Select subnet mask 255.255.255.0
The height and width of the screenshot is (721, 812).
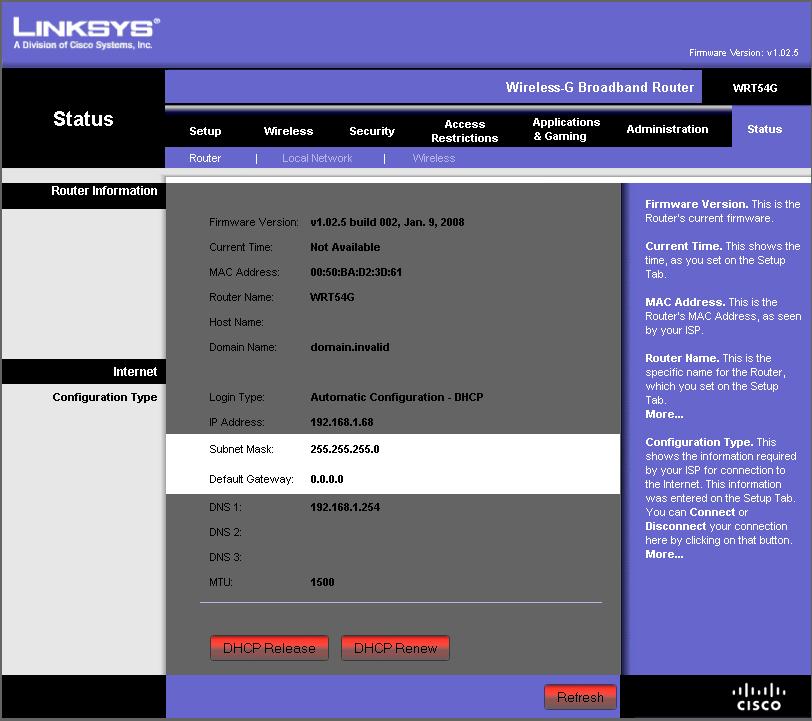345,449
